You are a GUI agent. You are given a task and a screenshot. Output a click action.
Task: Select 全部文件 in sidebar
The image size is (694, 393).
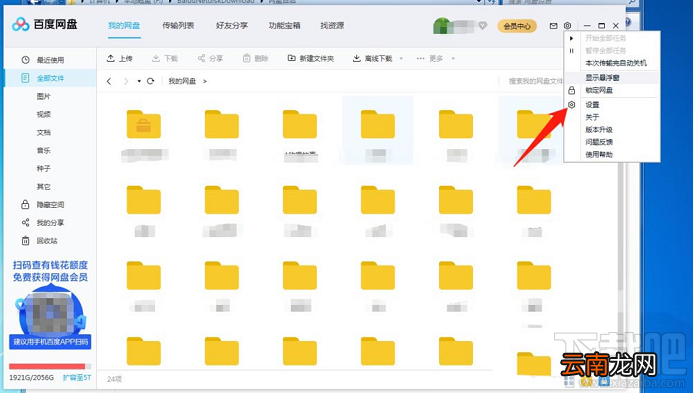[x=50, y=78]
